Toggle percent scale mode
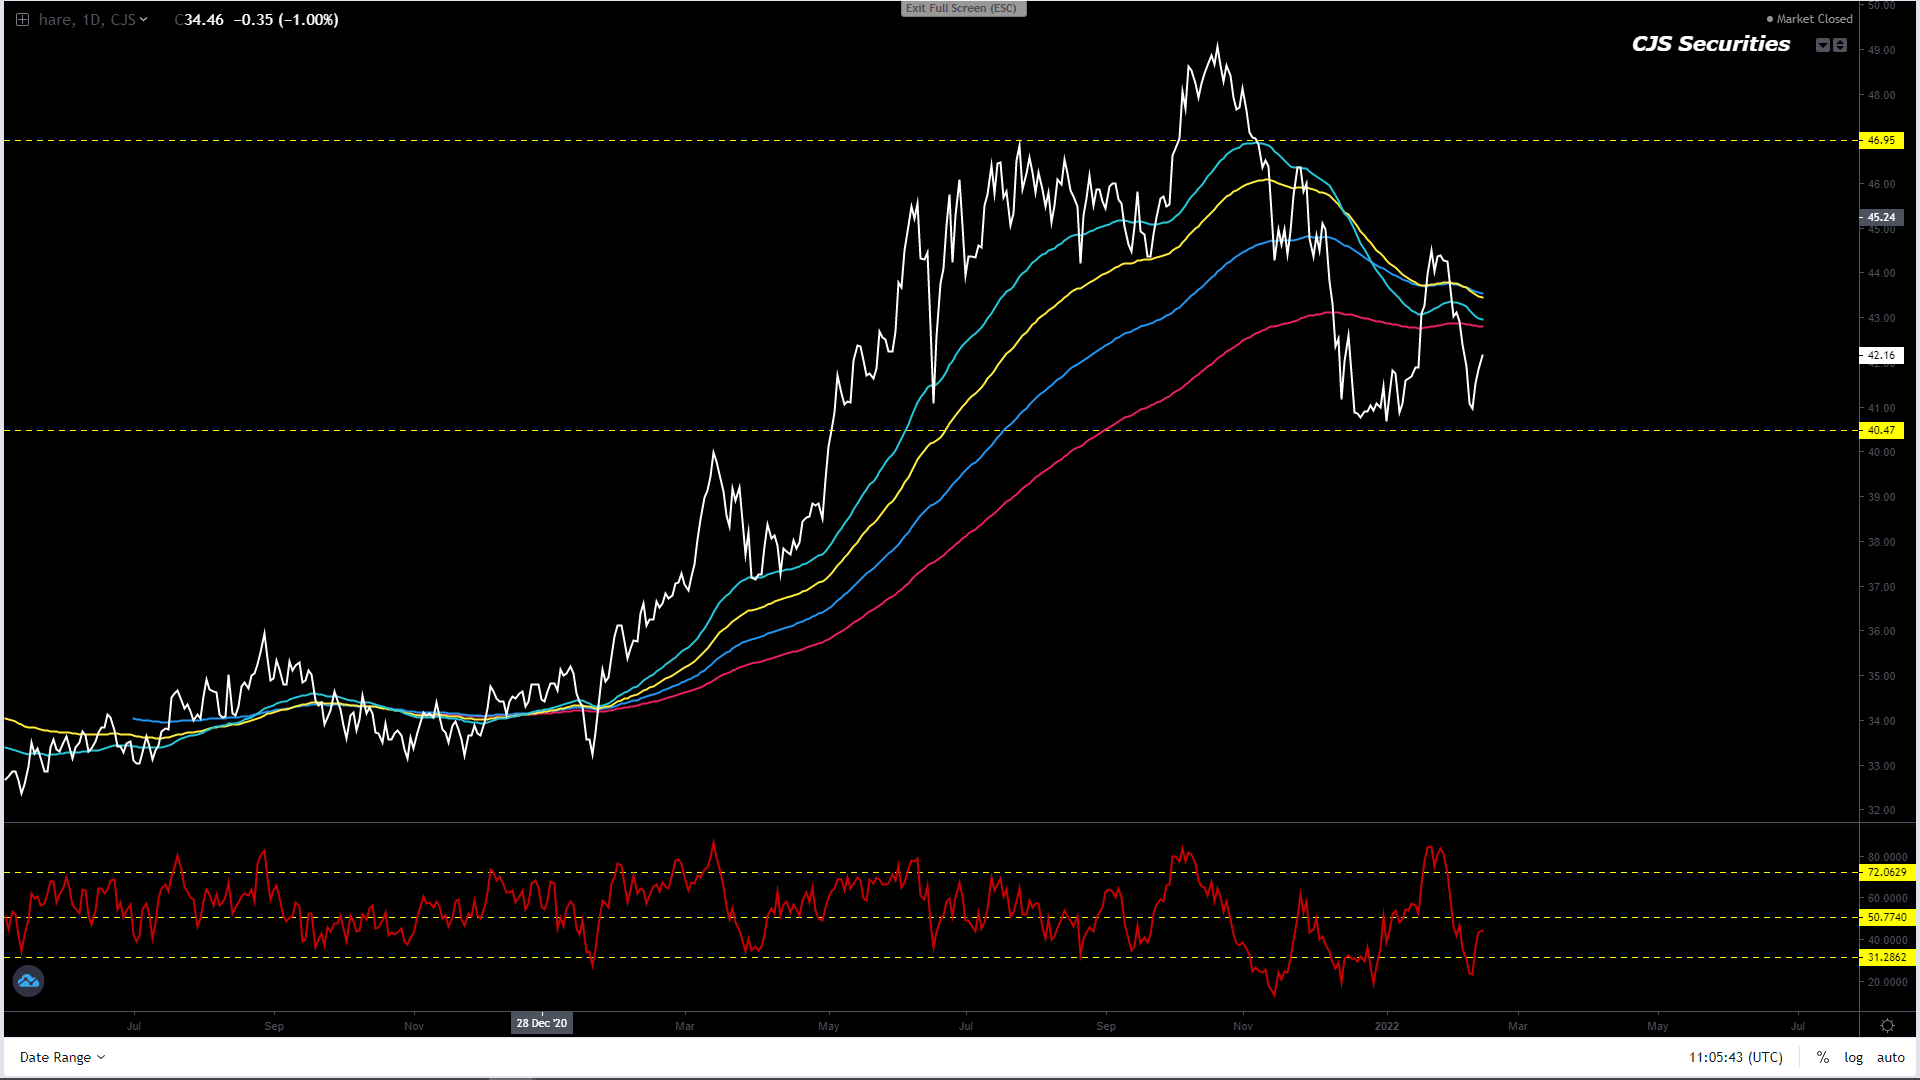 click(x=1823, y=1057)
